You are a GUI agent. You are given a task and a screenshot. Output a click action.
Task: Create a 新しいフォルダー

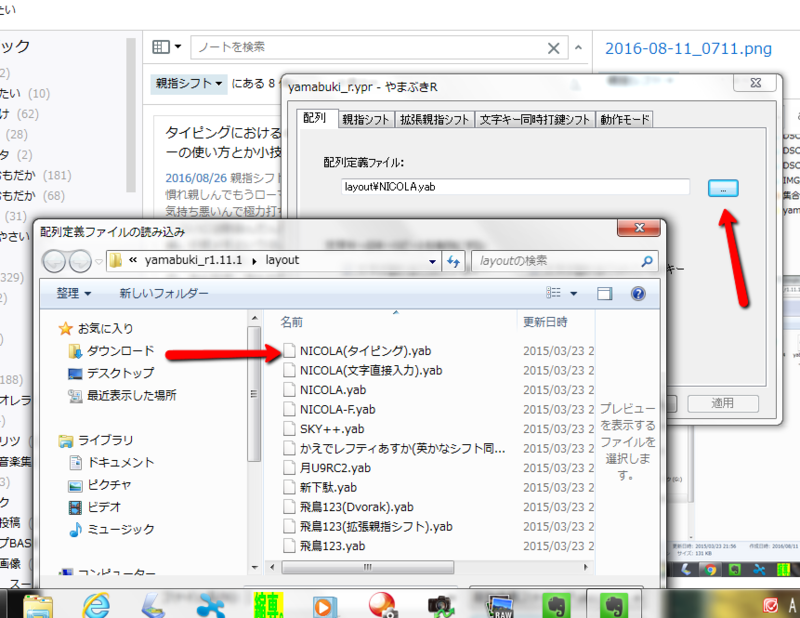point(164,293)
